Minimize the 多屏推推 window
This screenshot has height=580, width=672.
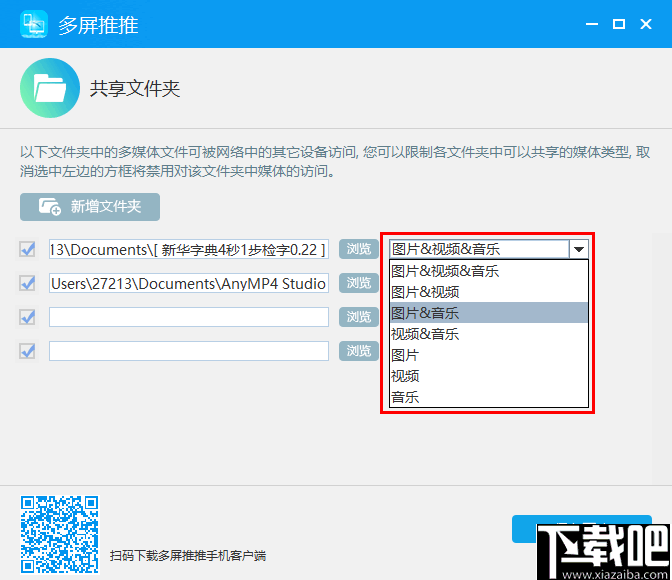coord(592,24)
